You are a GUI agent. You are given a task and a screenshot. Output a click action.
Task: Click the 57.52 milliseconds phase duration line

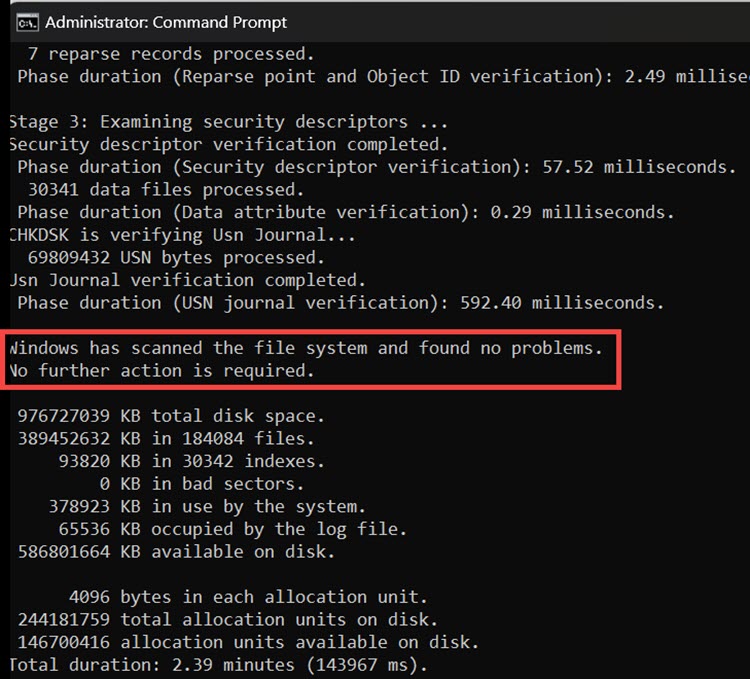[376, 167]
